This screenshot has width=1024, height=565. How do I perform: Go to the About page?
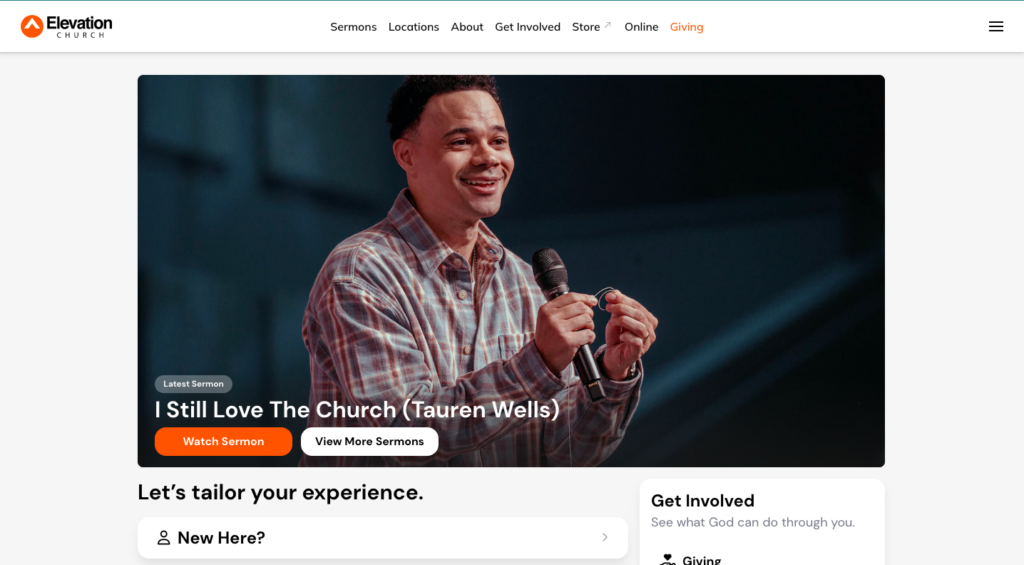[467, 27]
